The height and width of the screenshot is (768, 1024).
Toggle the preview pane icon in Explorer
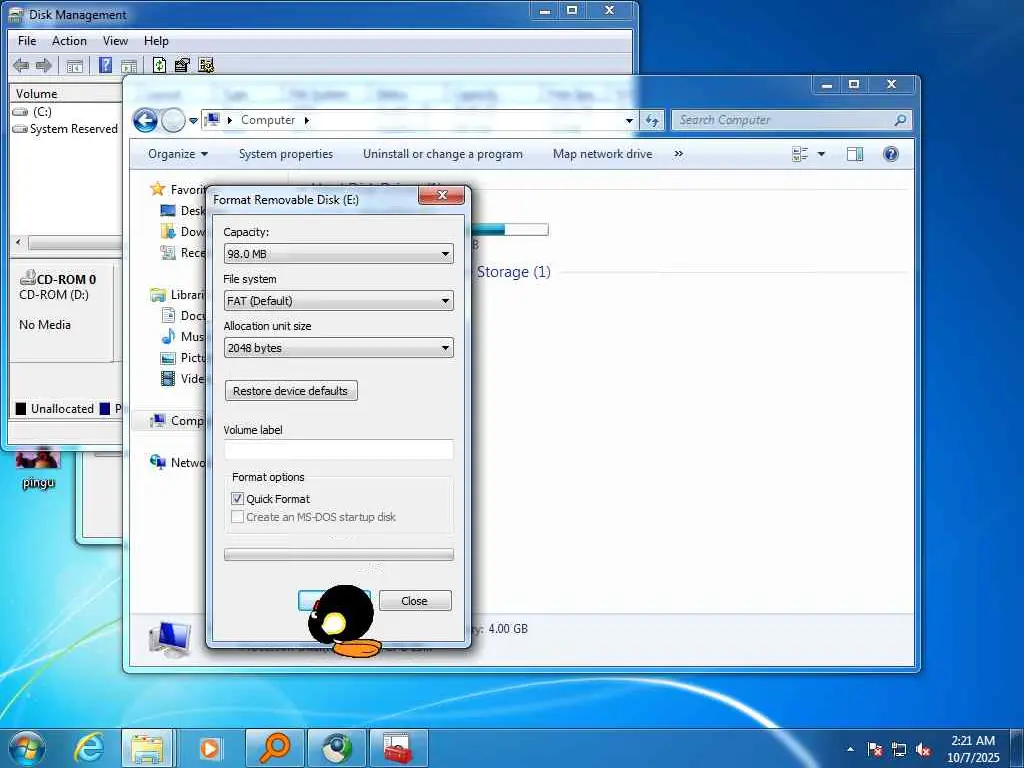[x=855, y=154]
